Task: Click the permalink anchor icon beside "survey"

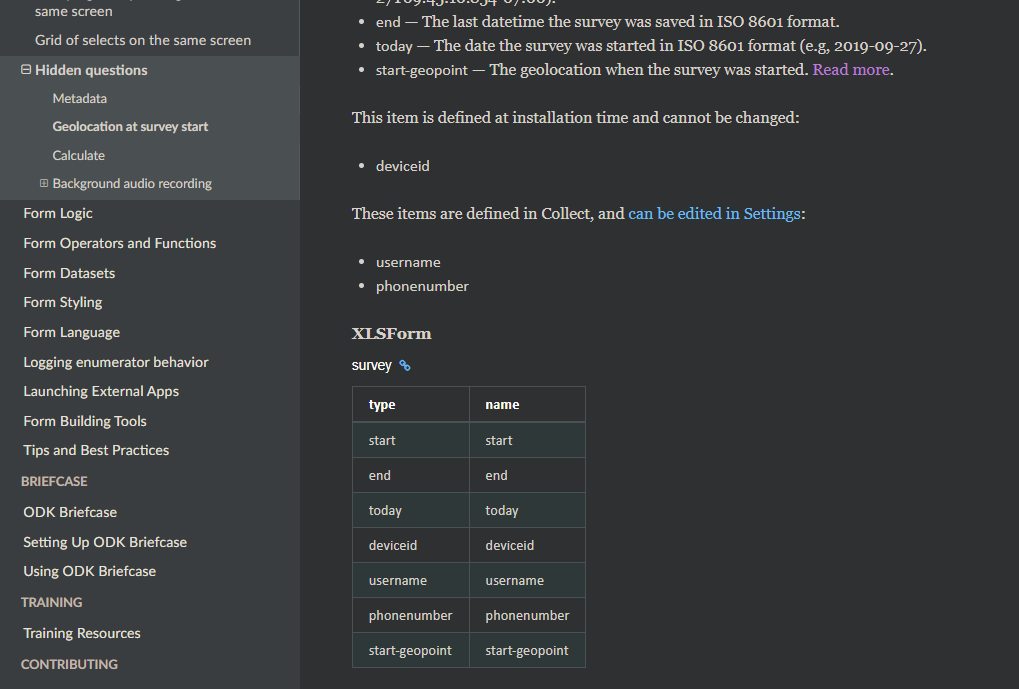Action: click(x=404, y=365)
